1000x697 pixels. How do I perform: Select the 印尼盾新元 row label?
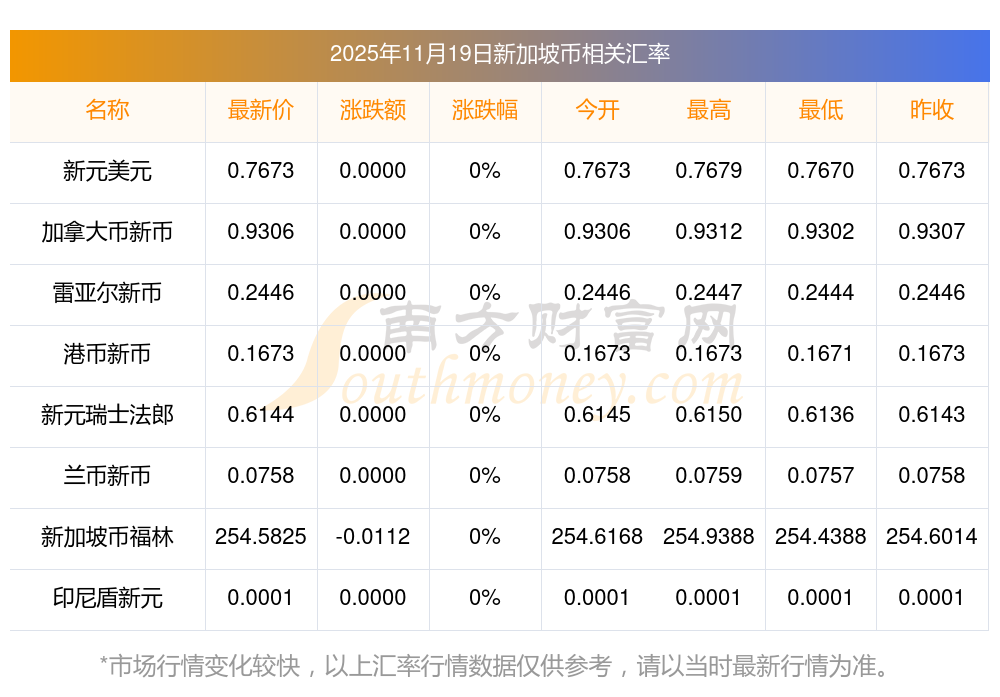click(107, 598)
